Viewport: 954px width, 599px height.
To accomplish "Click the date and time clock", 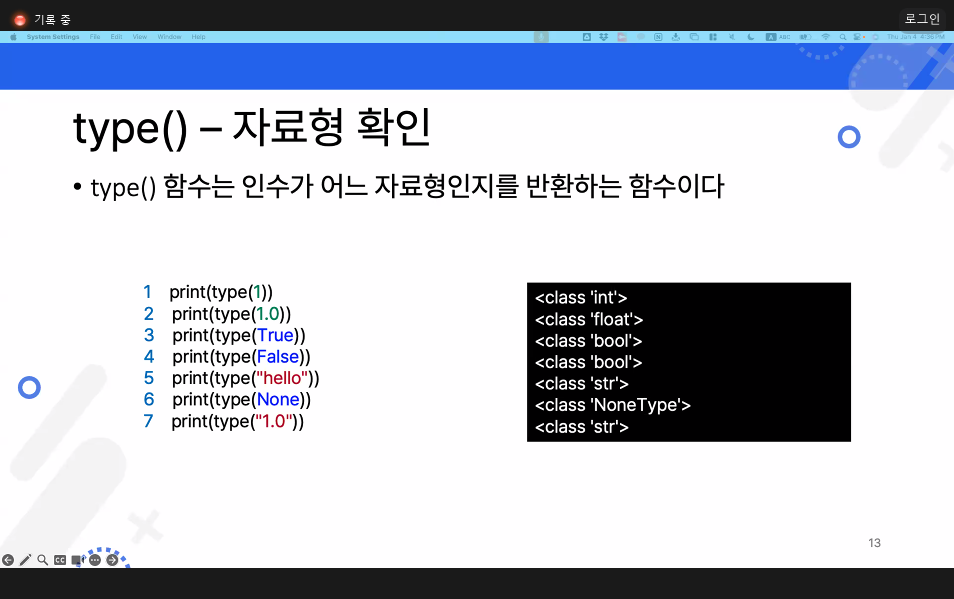I will coord(916,37).
